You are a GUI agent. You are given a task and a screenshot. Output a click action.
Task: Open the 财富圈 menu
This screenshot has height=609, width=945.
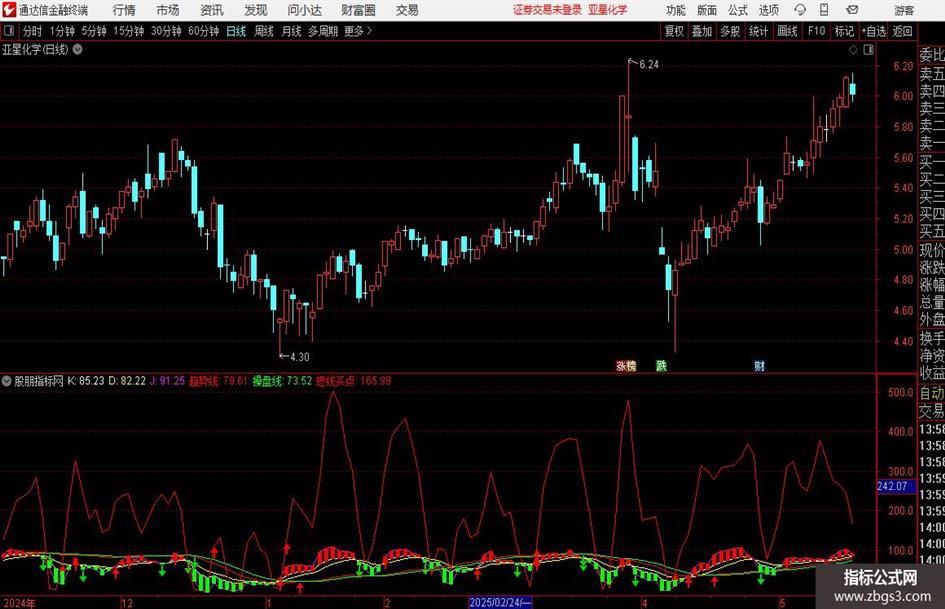point(358,10)
